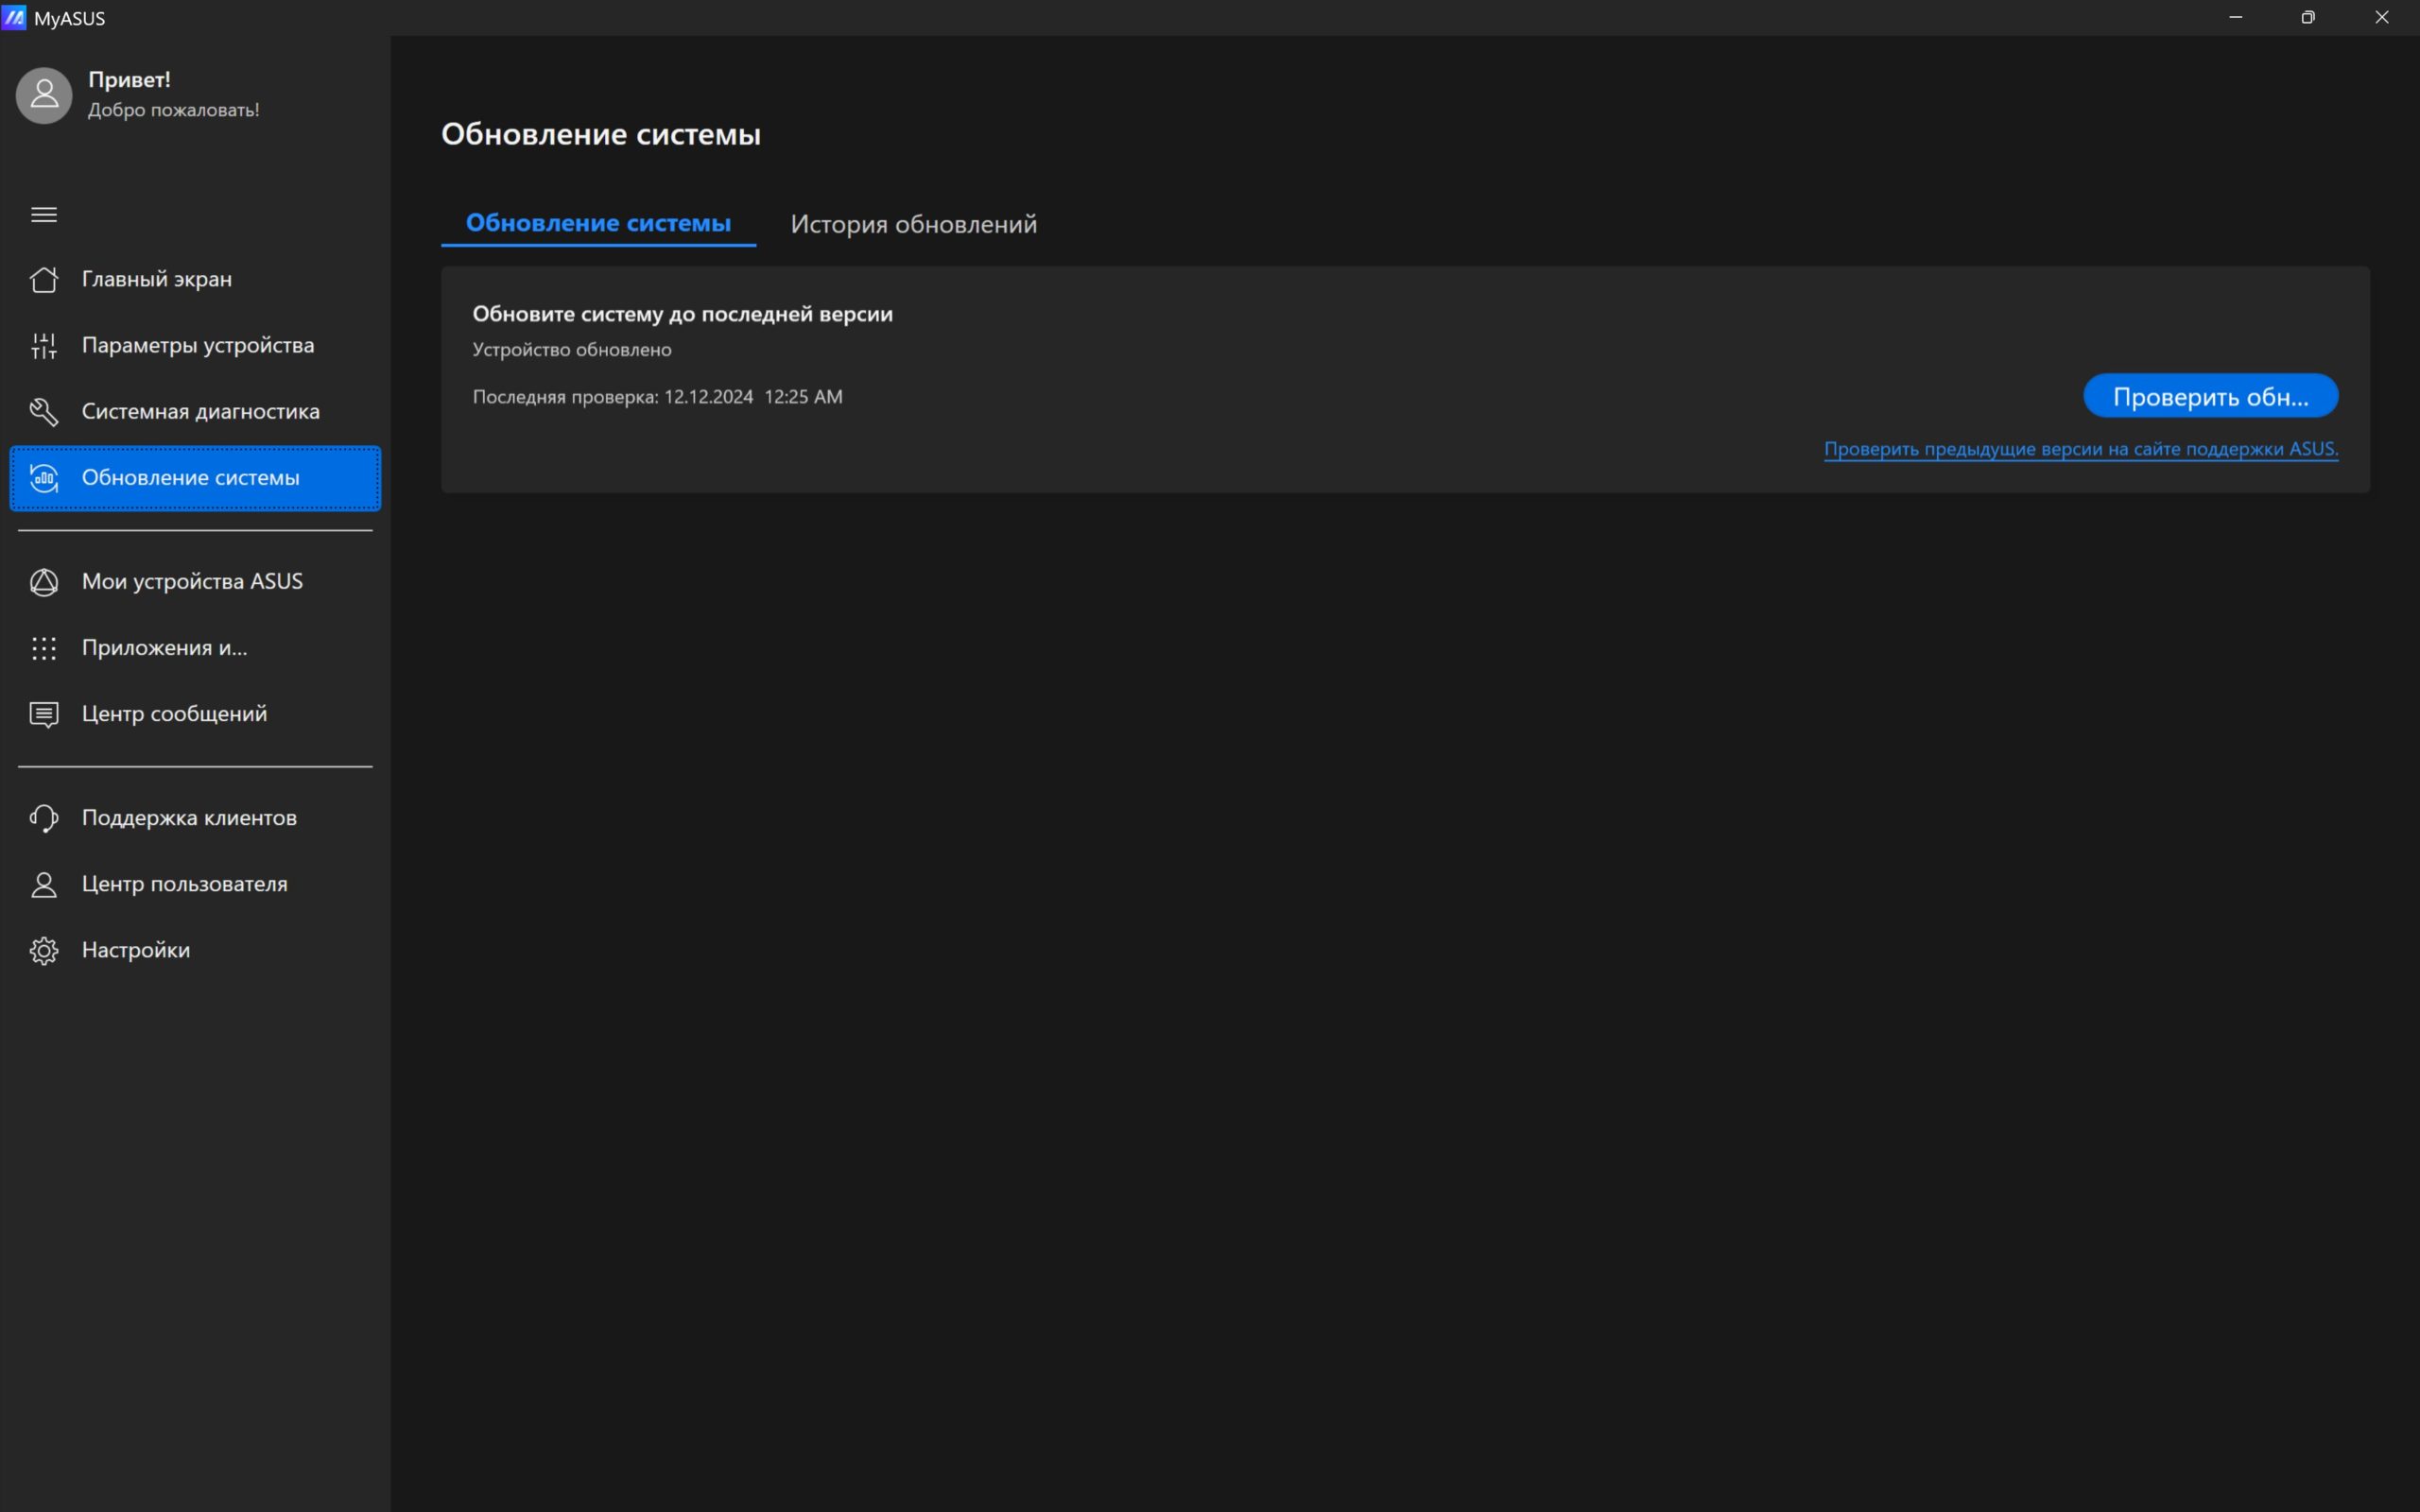
Task: Switch to the История обновлений tab
Action: pos(913,224)
